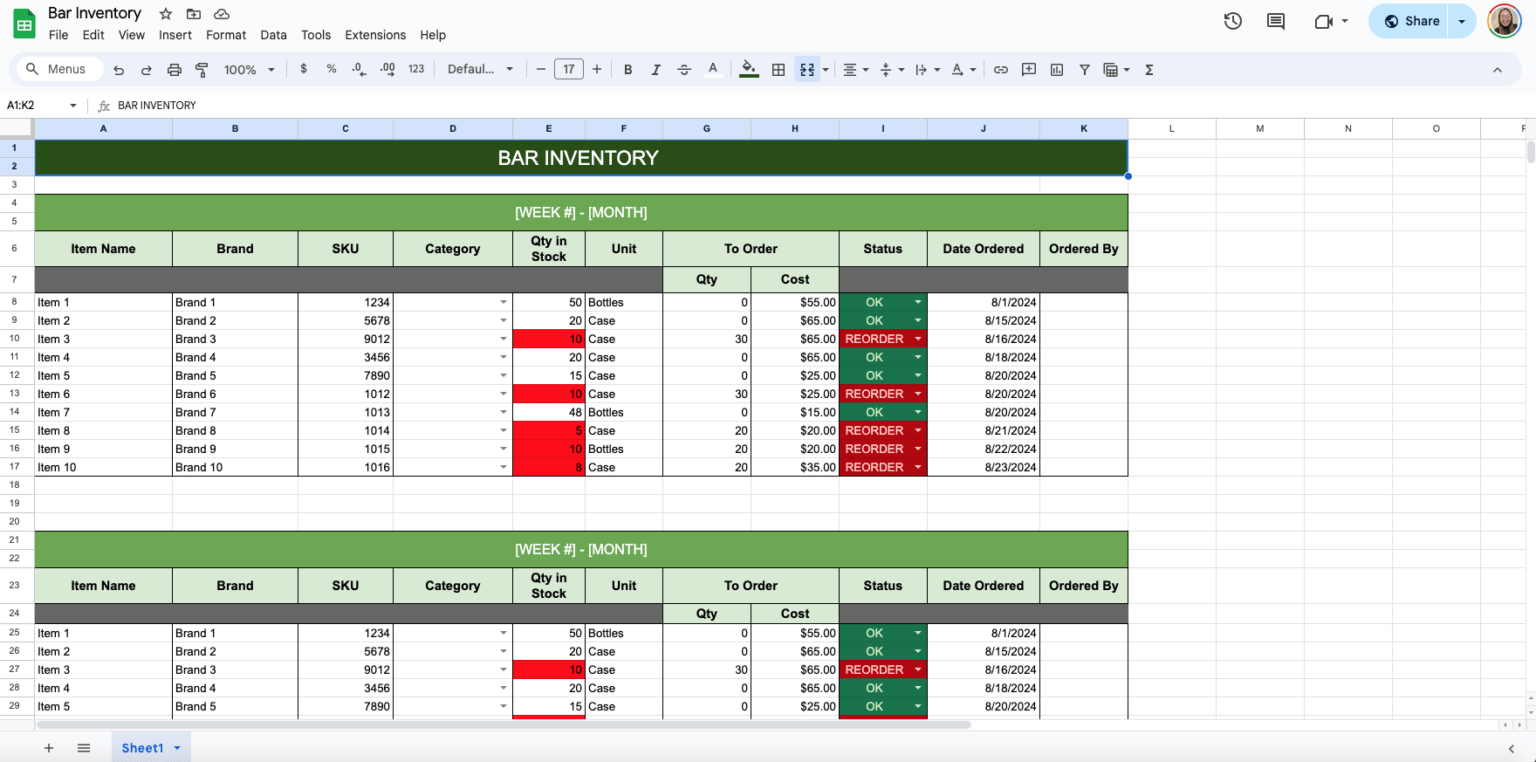
Task: Open the Create a filter icon
Action: (x=1084, y=69)
